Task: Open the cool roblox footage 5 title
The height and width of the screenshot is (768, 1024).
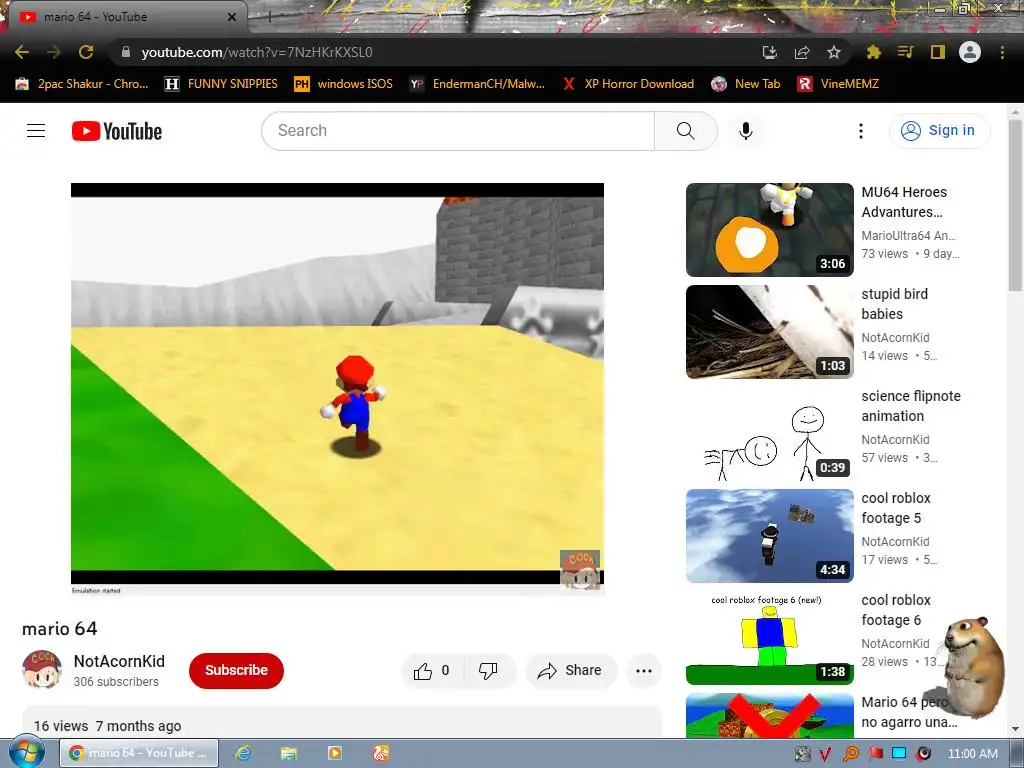Action: point(896,507)
